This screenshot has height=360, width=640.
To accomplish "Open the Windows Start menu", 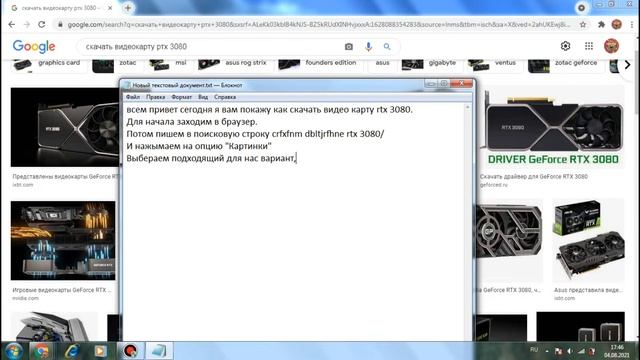I will [13, 351].
